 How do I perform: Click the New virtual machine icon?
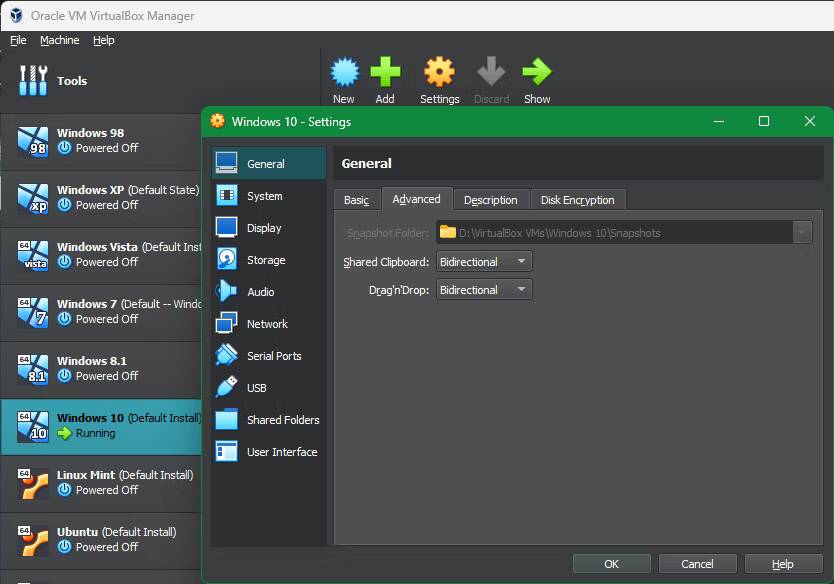click(x=344, y=72)
